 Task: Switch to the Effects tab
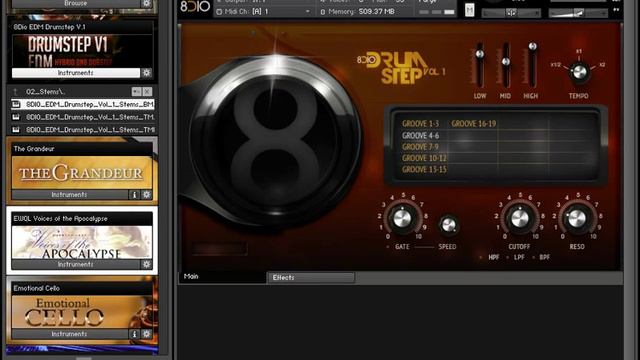click(x=311, y=278)
